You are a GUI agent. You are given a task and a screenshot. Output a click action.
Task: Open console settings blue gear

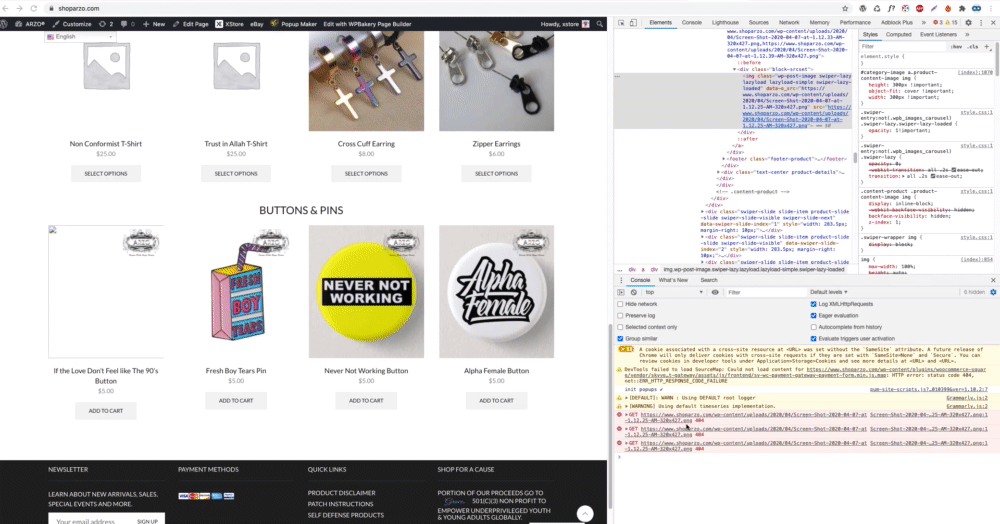(993, 292)
